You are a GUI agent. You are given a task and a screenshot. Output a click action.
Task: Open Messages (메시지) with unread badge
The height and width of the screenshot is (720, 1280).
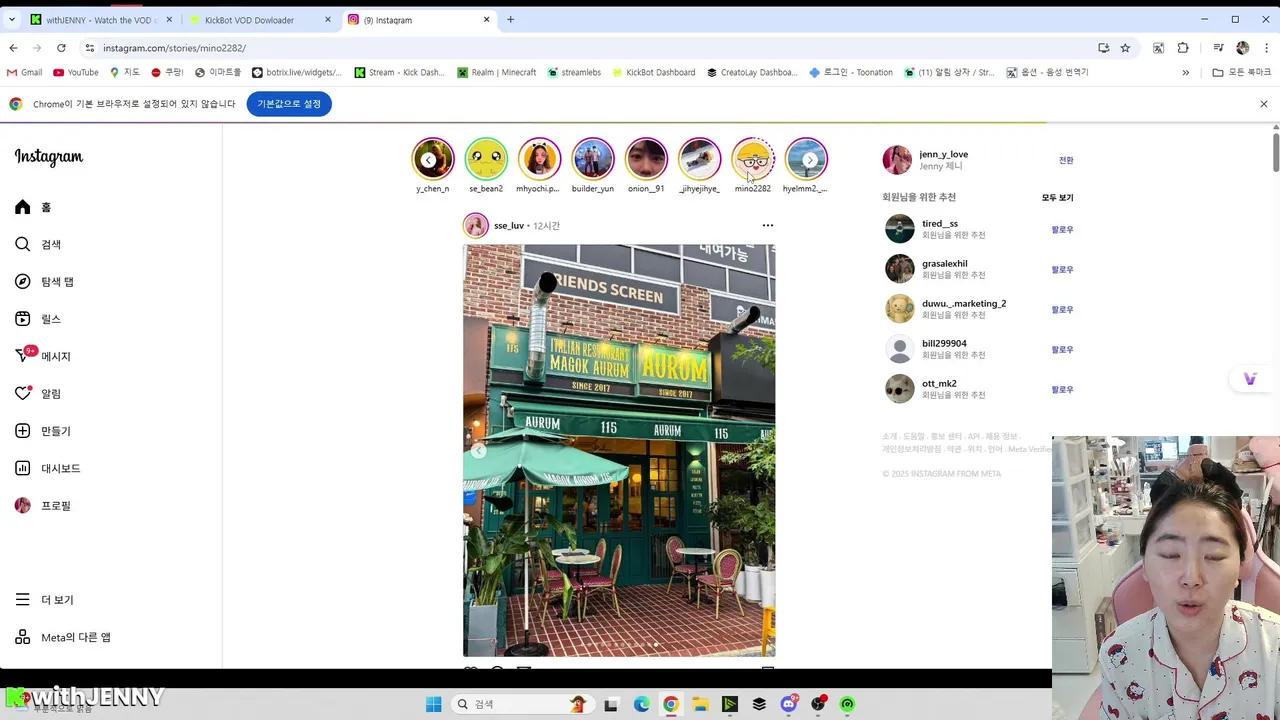click(x=43, y=356)
